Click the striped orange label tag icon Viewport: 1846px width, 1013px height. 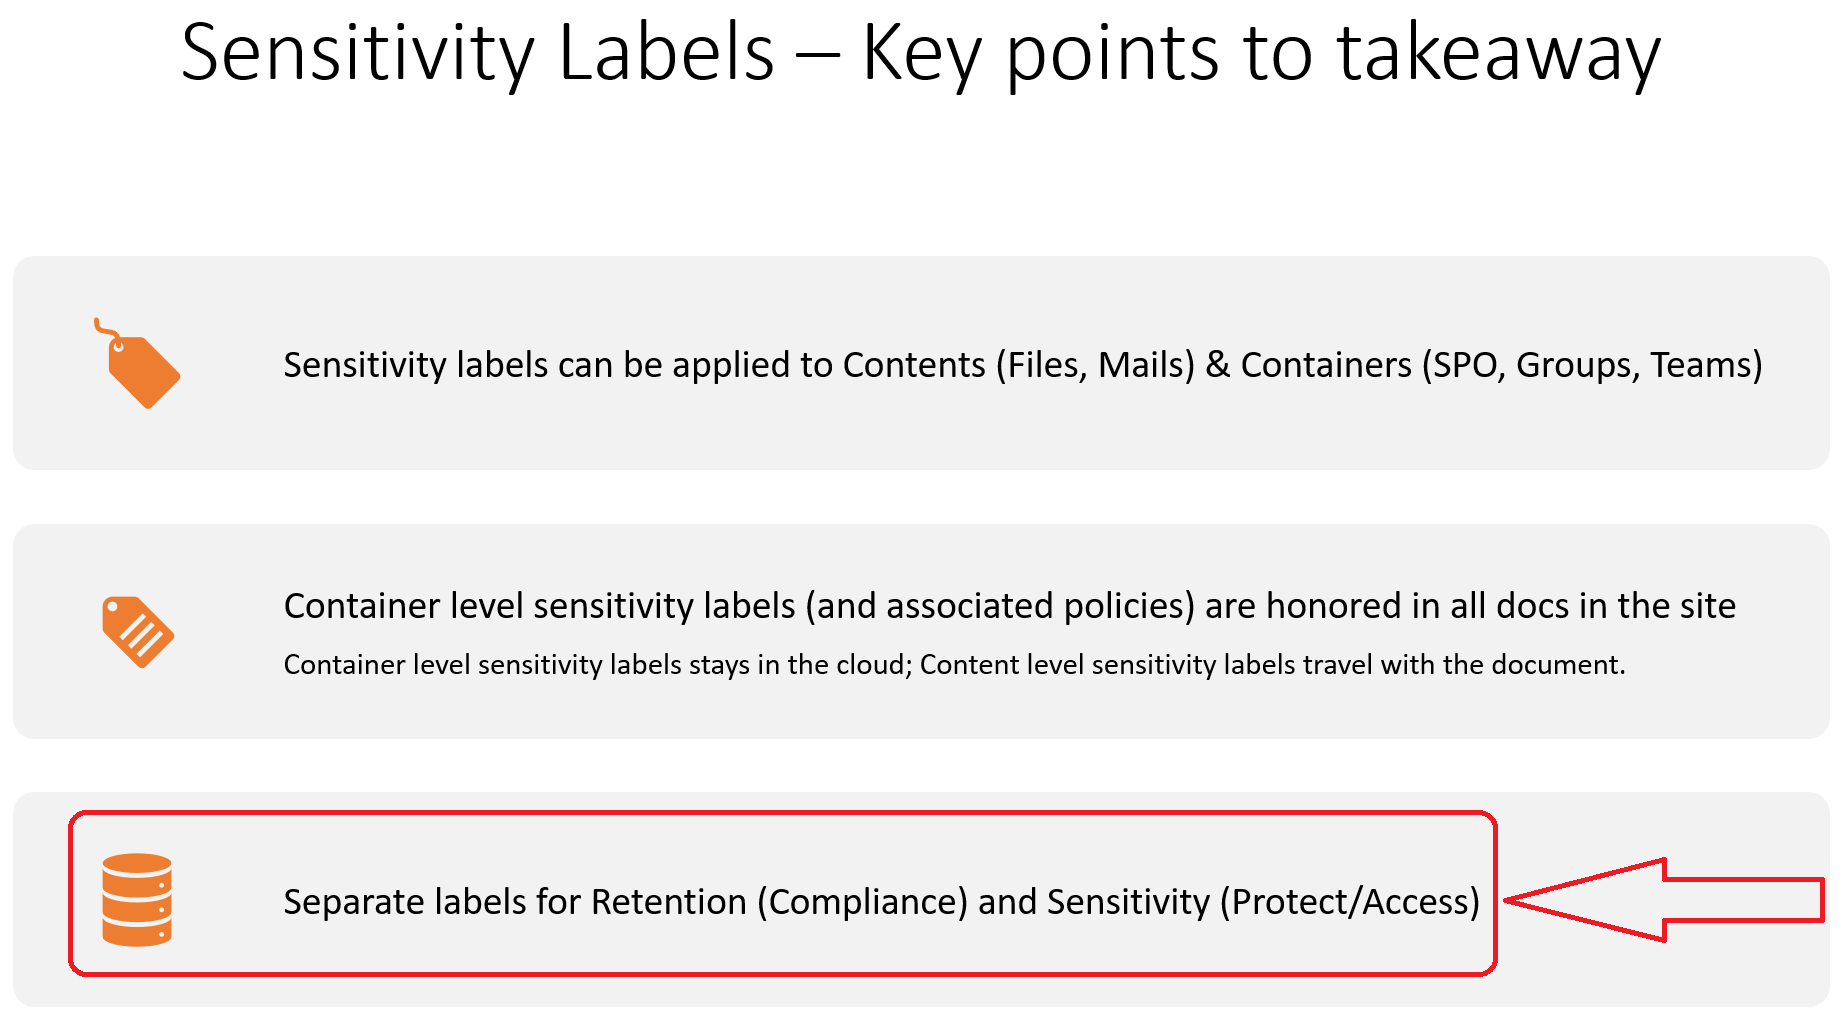(138, 632)
